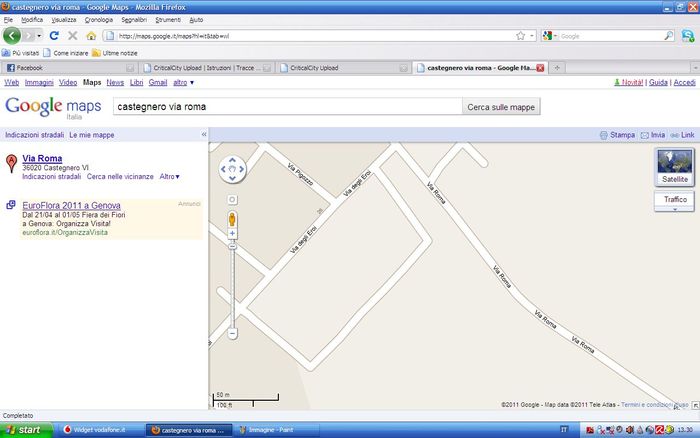Click the Libri link
Image resolution: width=700 pixels, height=438 pixels.
(137, 82)
